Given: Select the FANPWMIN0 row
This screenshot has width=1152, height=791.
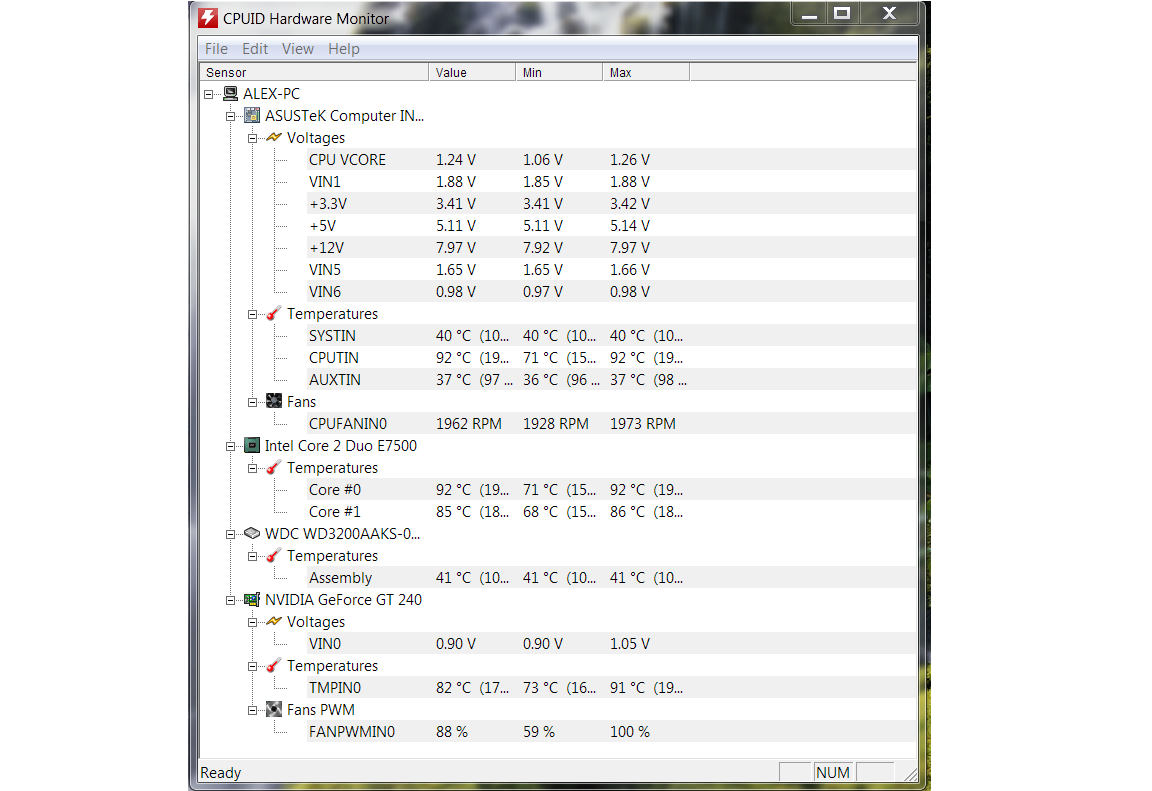Looking at the screenshot, I should (x=611, y=732).
